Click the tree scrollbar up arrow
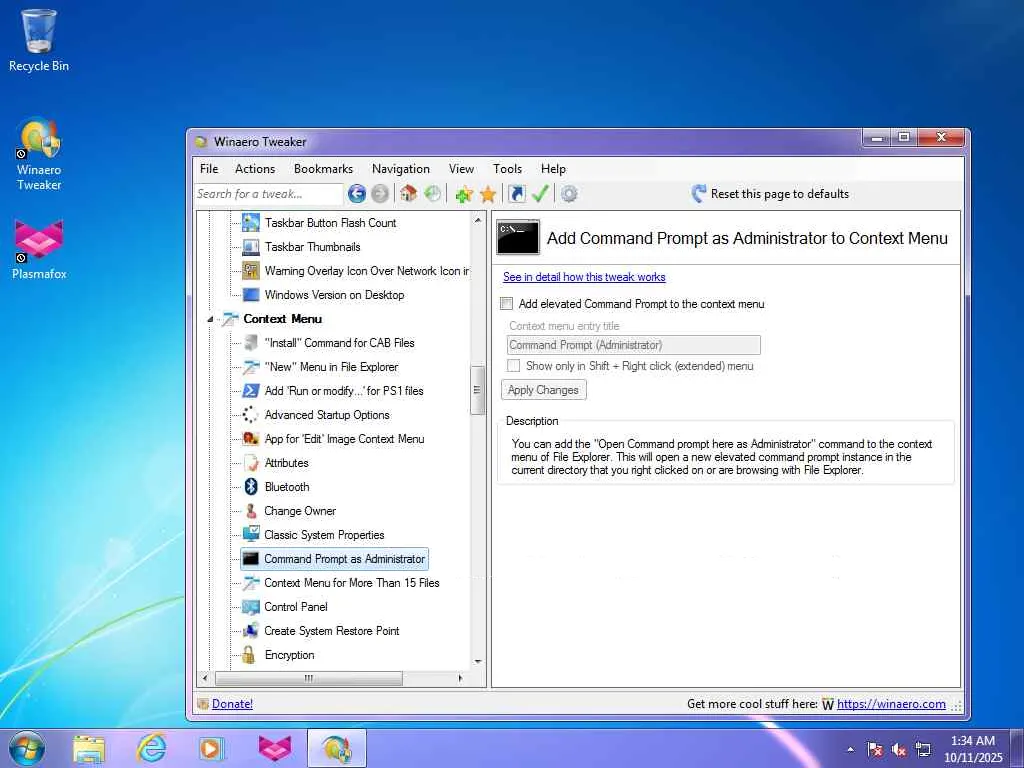 pos(477,220)
